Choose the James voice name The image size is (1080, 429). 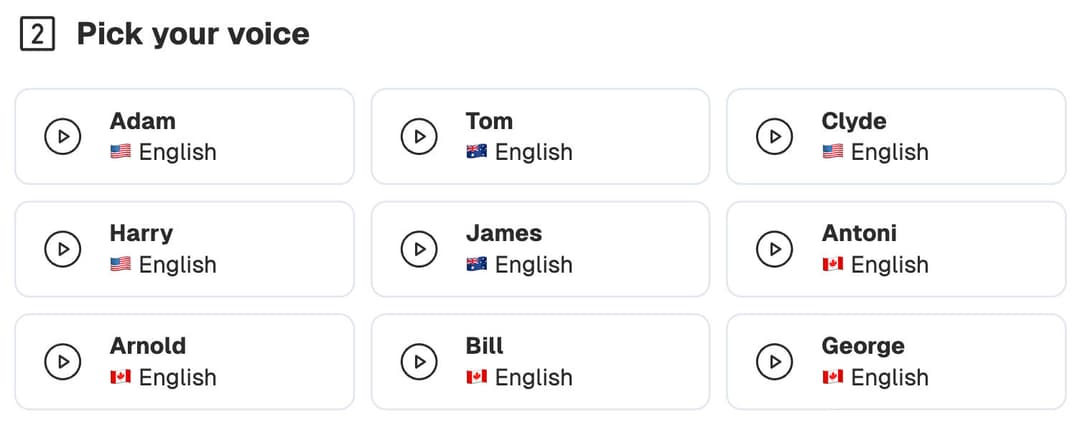point(504,233)
